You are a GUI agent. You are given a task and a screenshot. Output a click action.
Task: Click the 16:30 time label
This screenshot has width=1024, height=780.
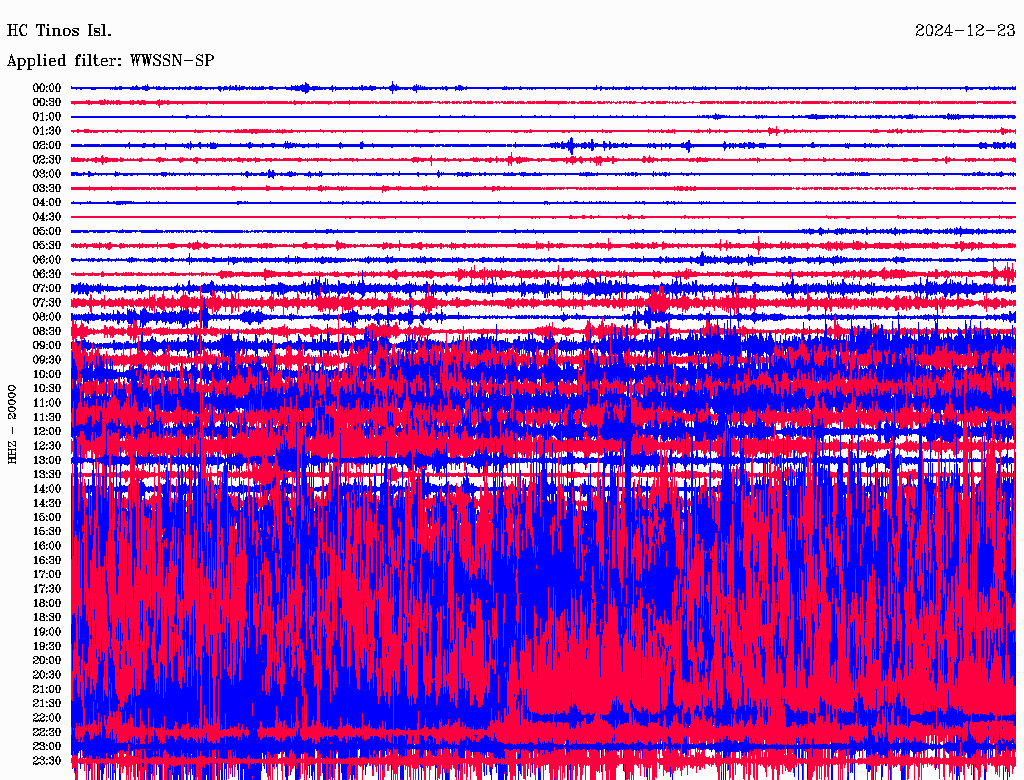(47, 560)
